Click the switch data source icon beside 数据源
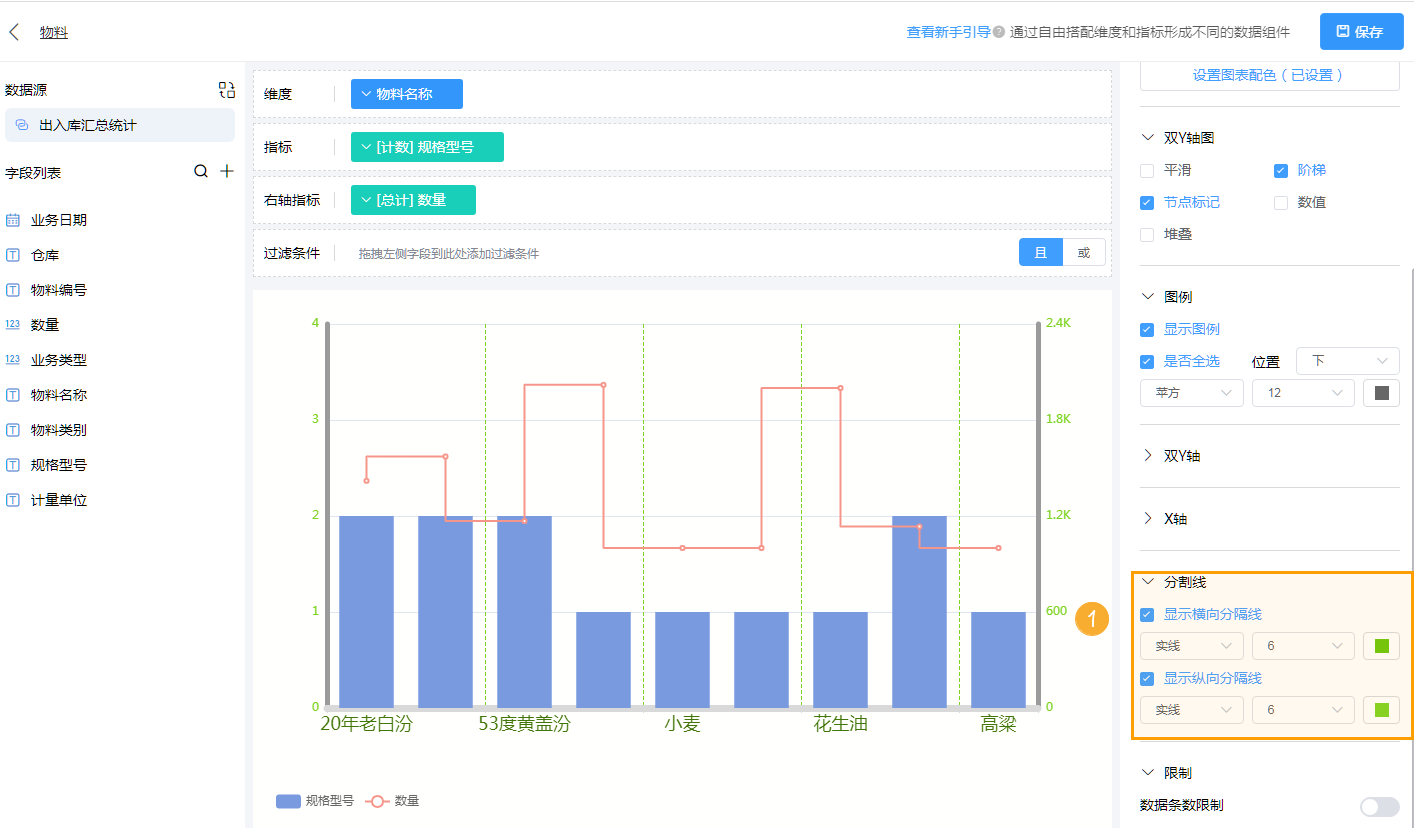Viewport: 1414px width, 828px height. [226, 89]
